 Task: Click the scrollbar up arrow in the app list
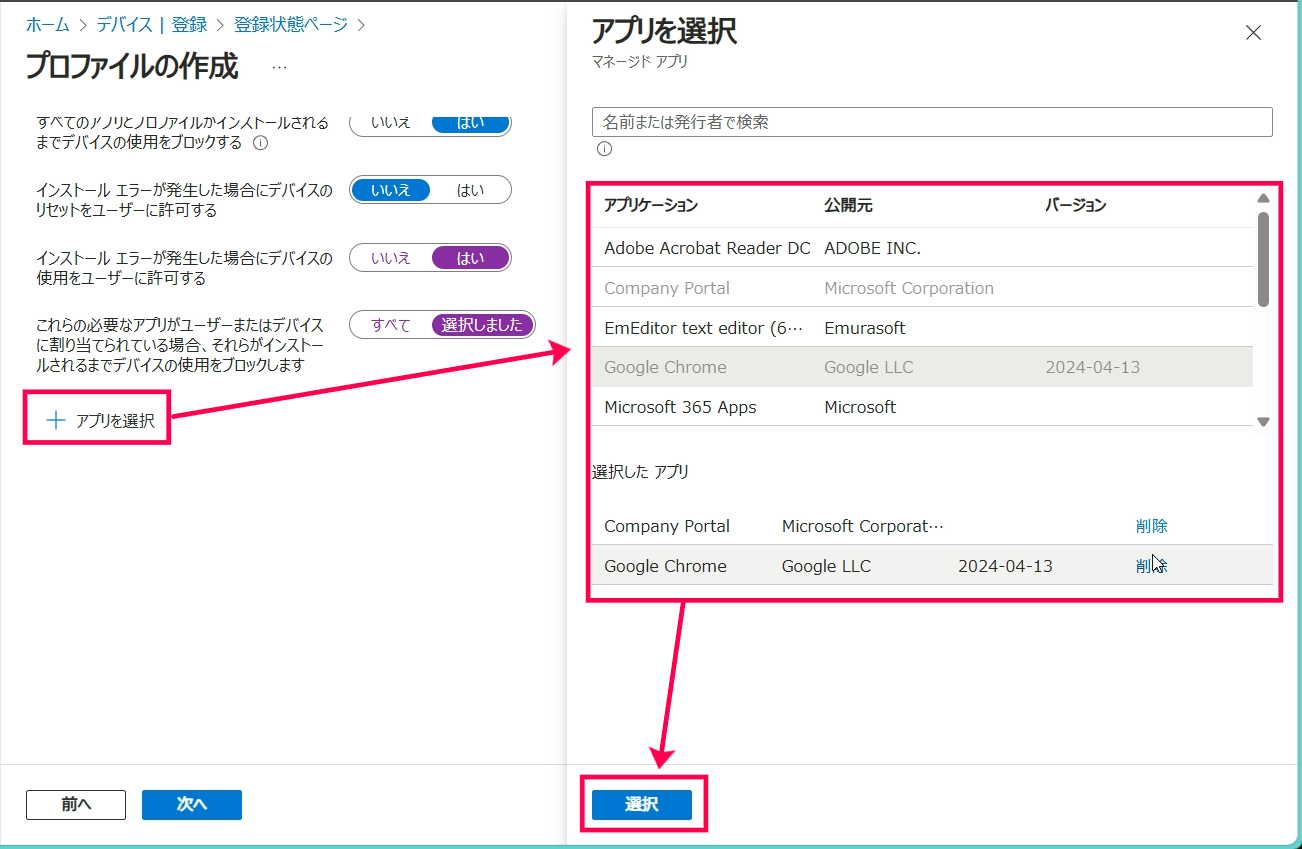point(1263,198)
